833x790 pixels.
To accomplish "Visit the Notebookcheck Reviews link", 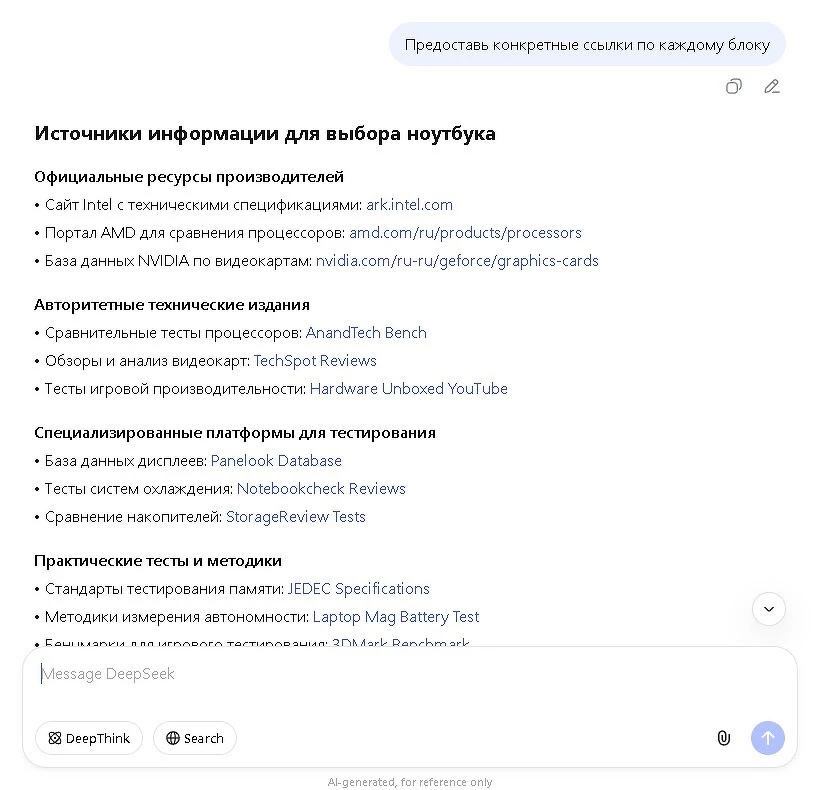I will tap(321, 489).
